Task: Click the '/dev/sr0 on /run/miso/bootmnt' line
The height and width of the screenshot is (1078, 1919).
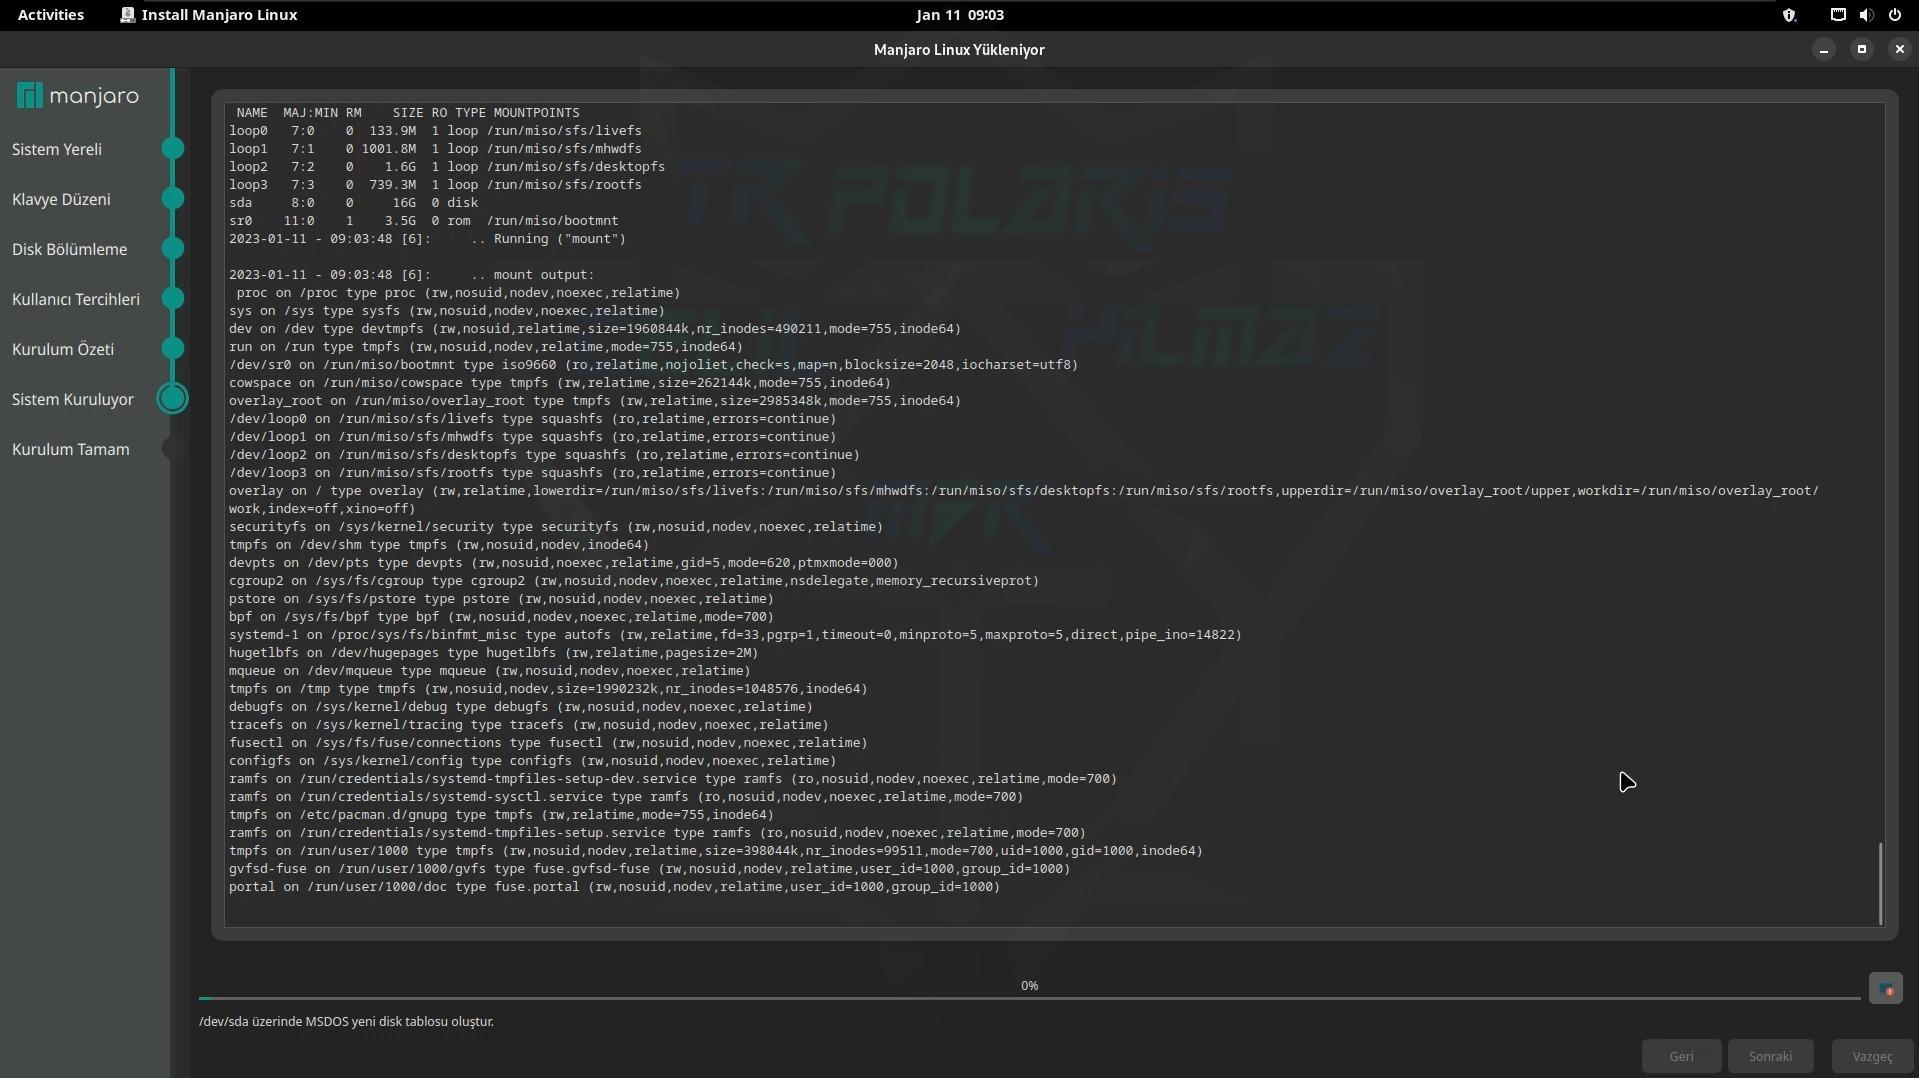Action: point(653,365)
